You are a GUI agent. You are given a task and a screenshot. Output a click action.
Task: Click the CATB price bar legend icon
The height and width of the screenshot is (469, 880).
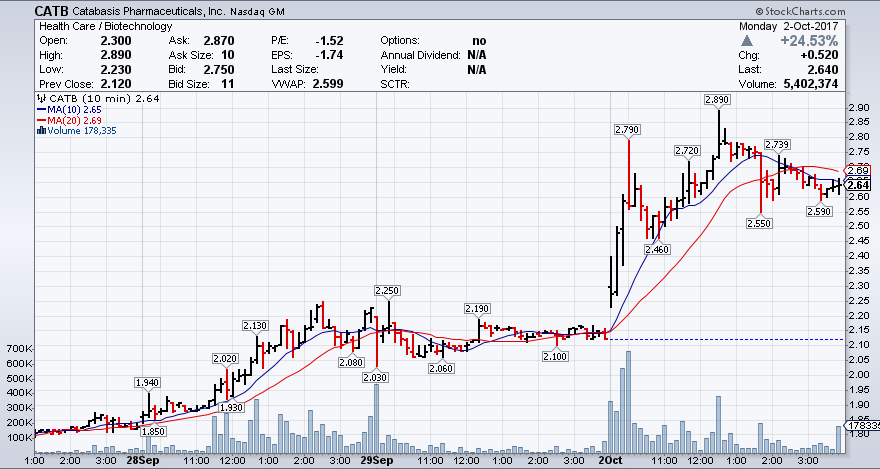40,99
